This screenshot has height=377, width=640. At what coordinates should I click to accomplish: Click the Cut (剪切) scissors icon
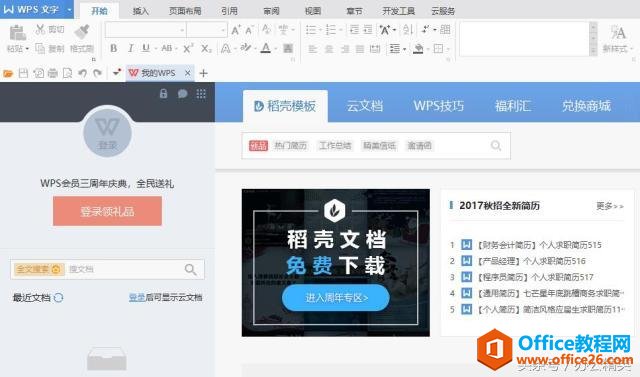[x=40, y=29]
